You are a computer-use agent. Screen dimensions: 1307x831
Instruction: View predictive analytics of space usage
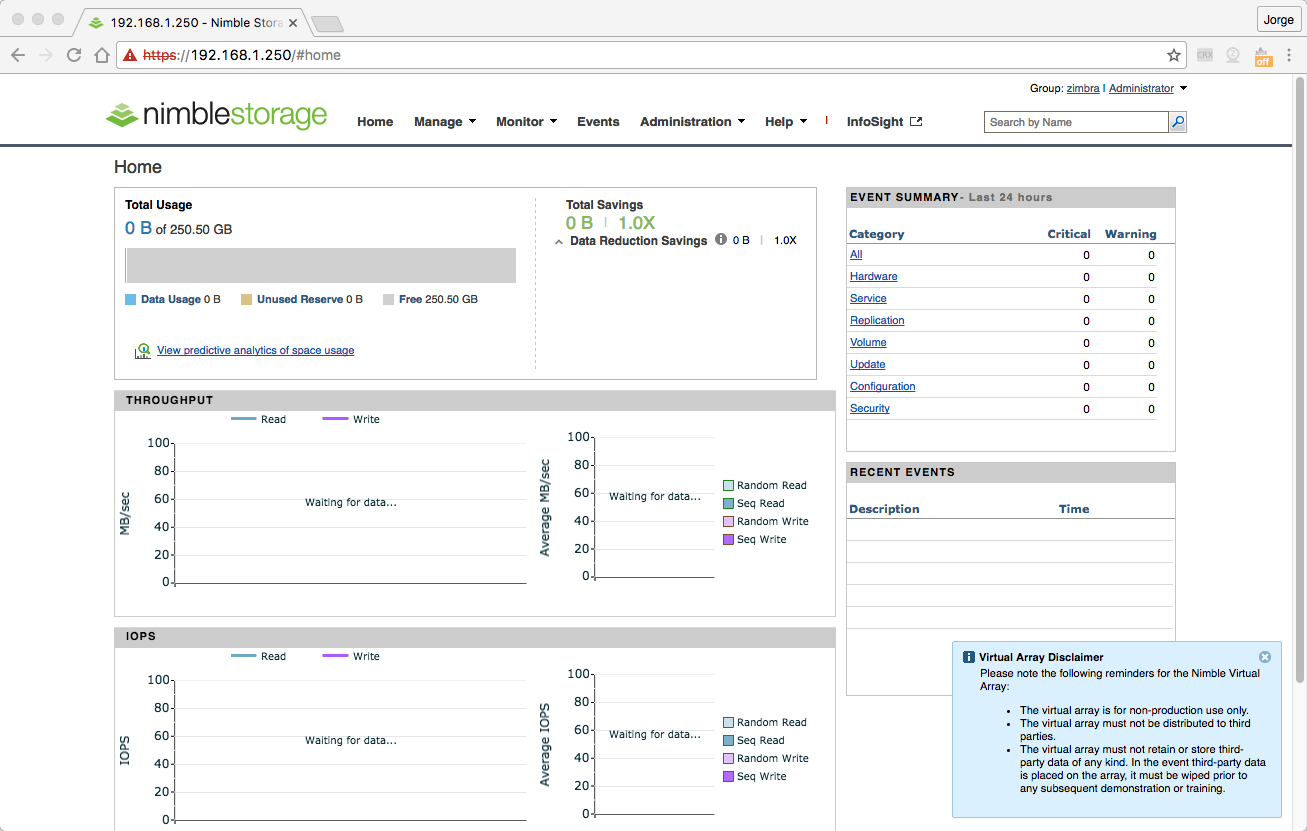coord(255,351)
